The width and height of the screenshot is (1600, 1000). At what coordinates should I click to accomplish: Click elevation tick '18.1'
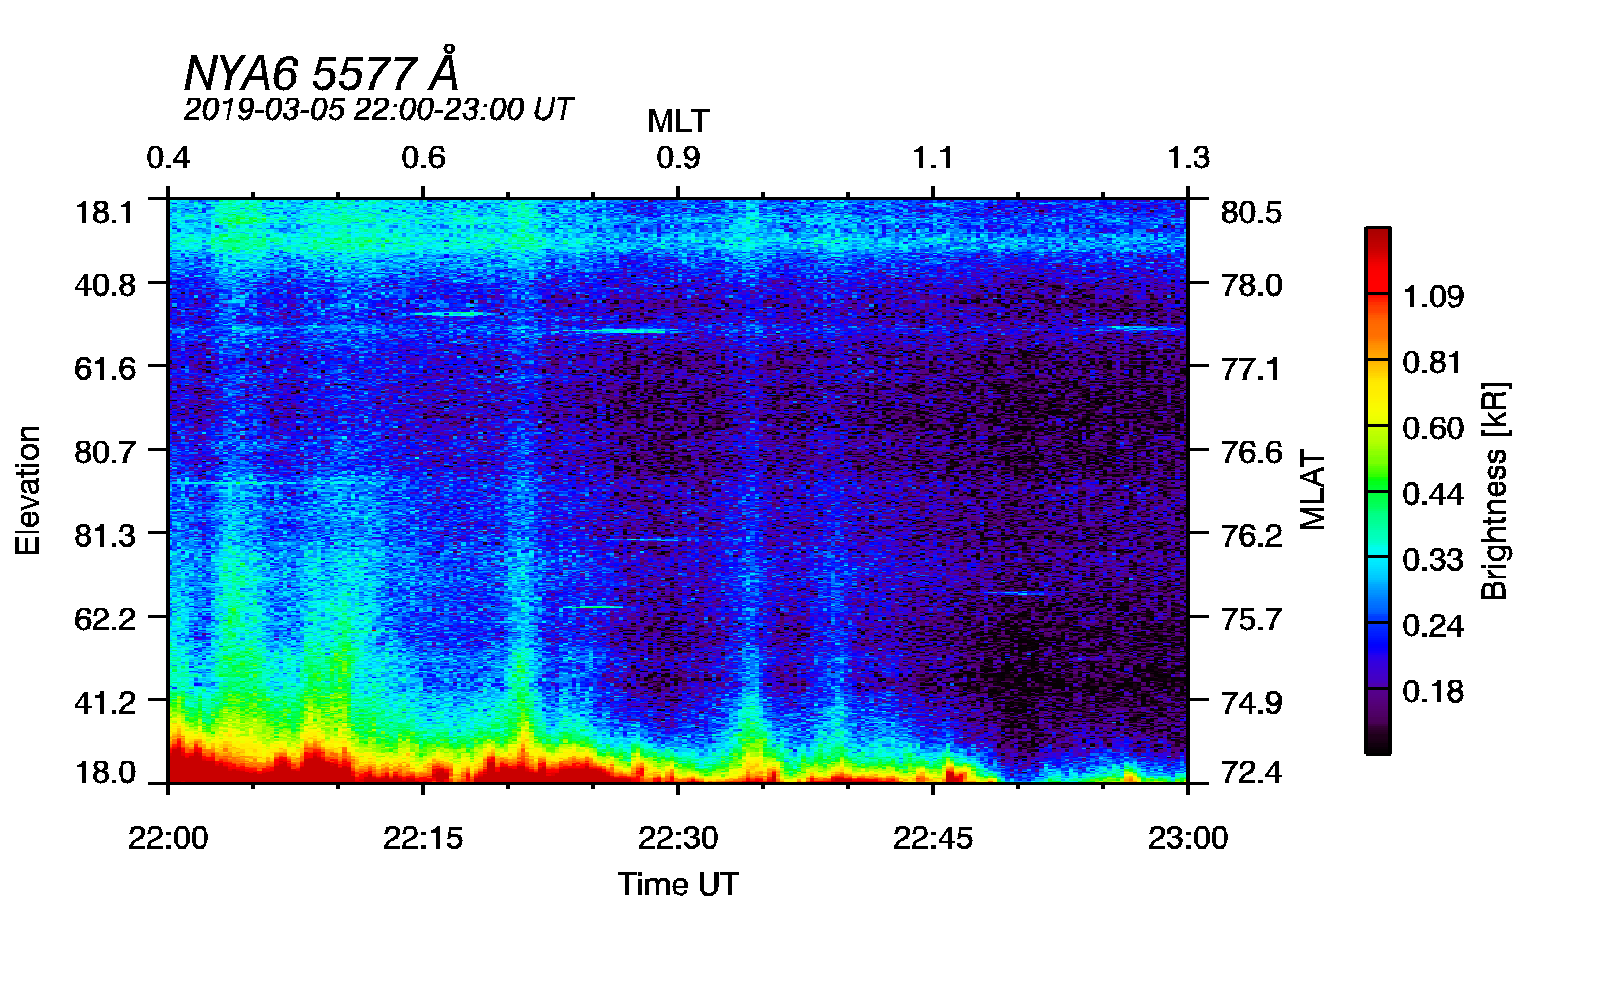pyautogui.click(x=105, y=213)
